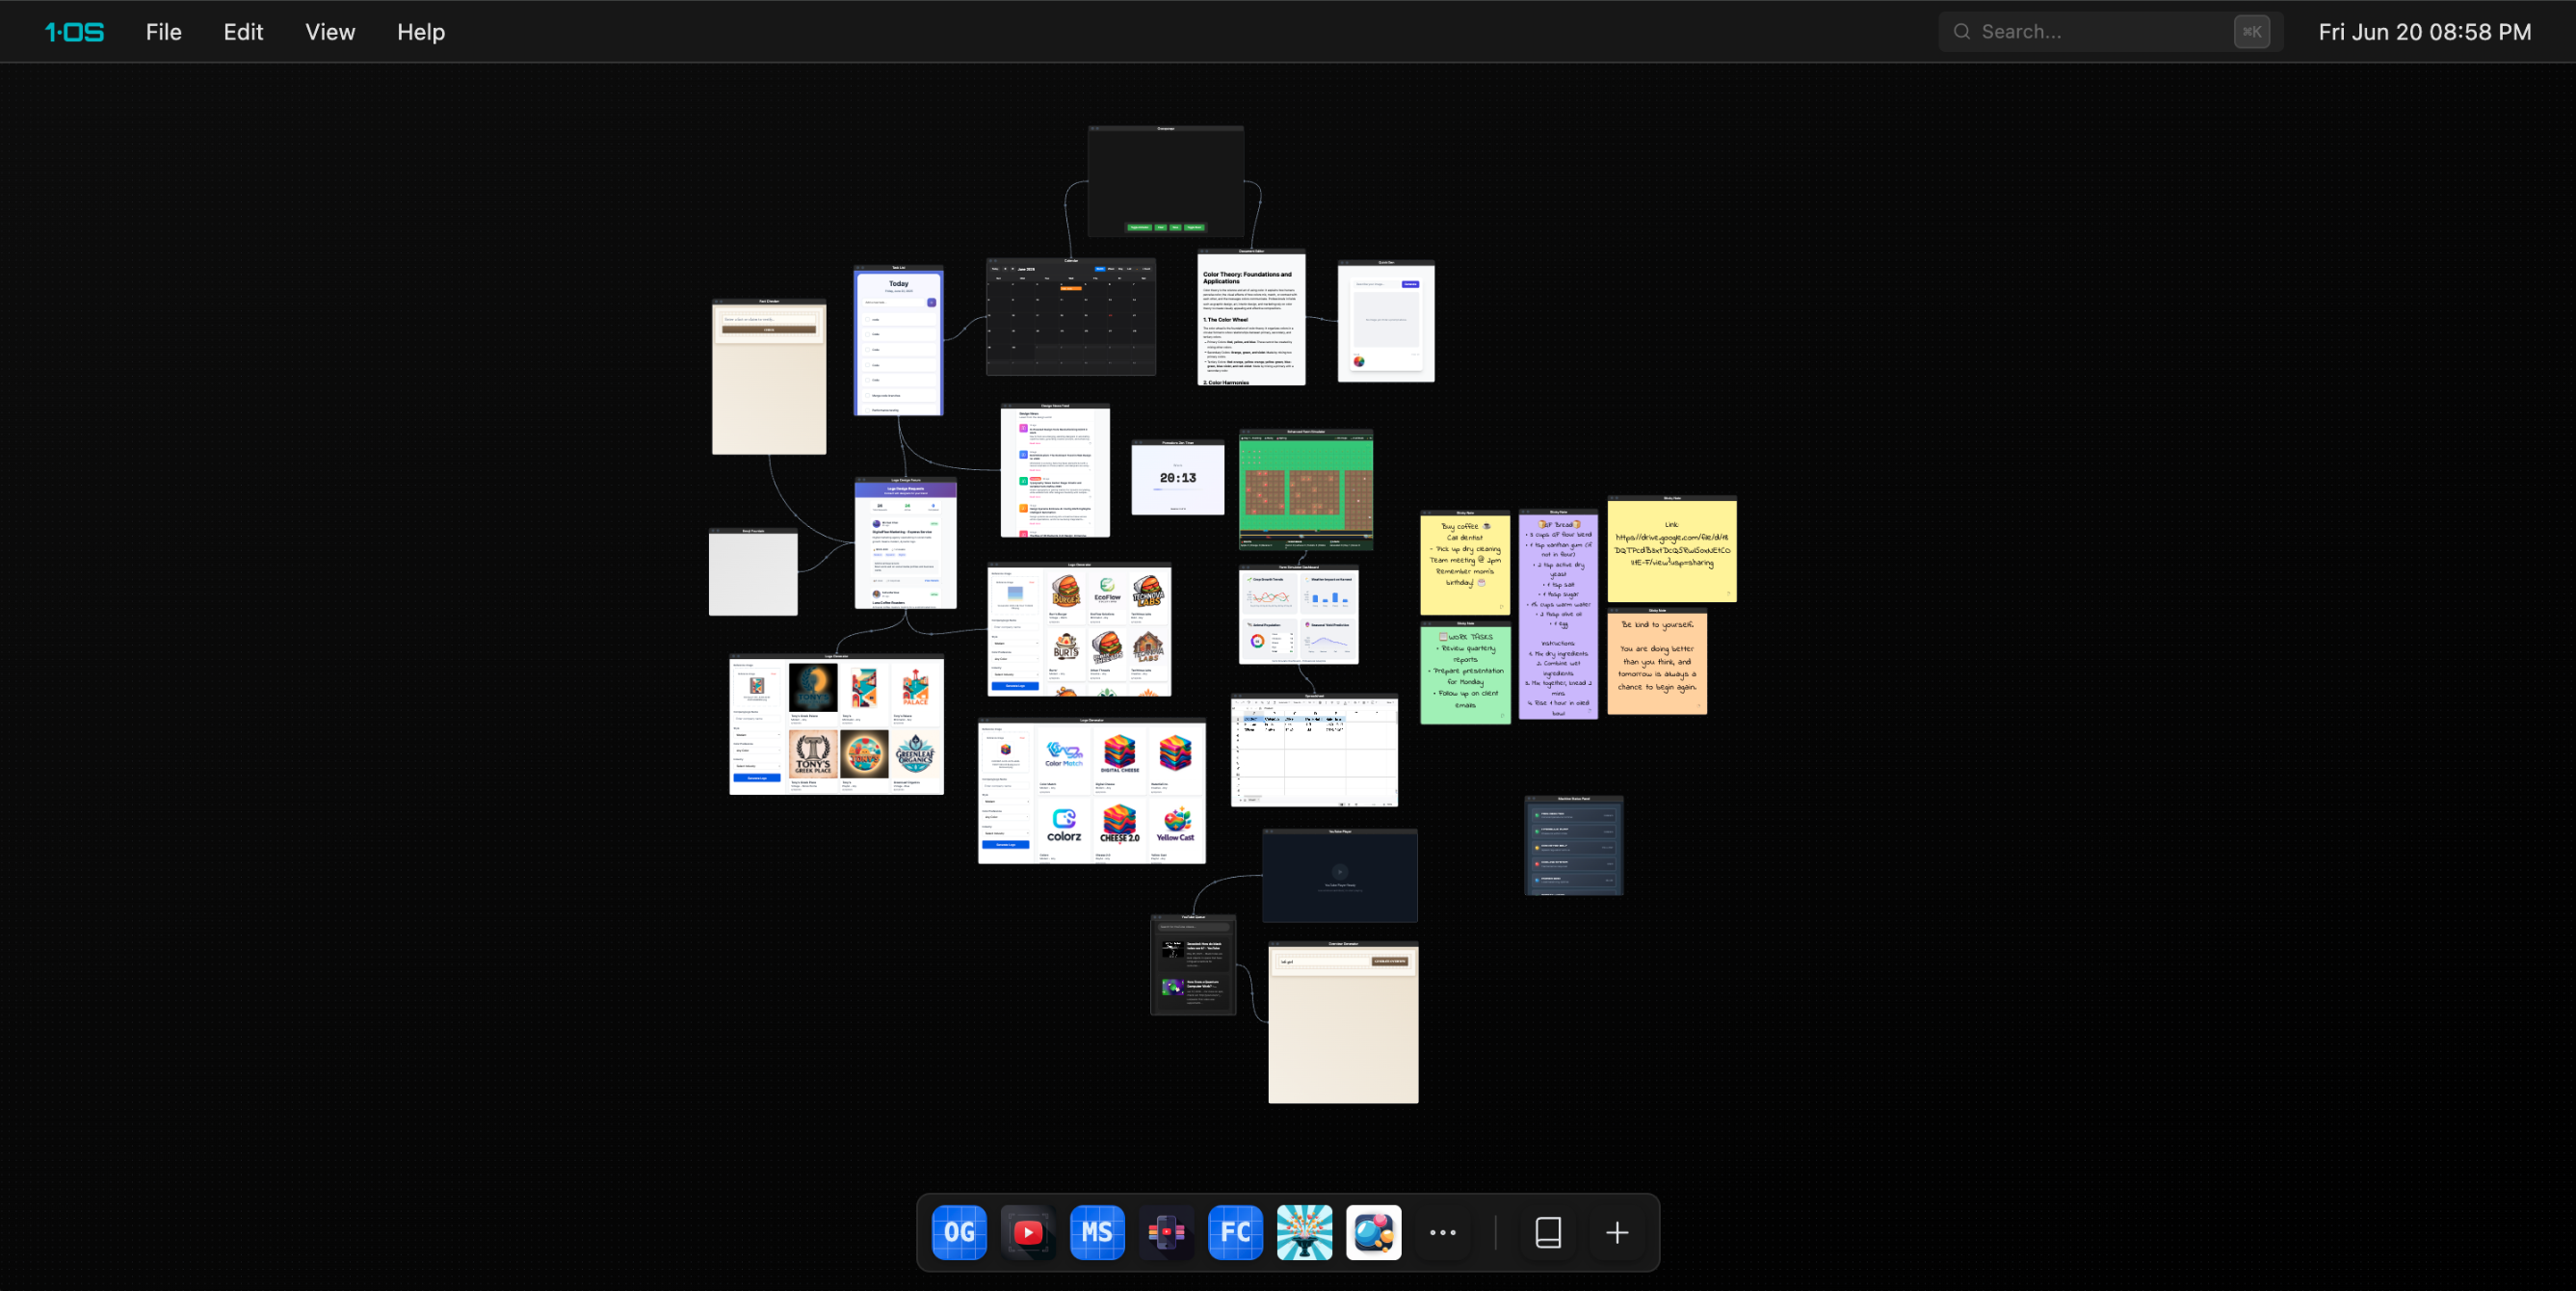Open the File menu
Viewport: 2576px width, 1291px height.
pos(163,32)
